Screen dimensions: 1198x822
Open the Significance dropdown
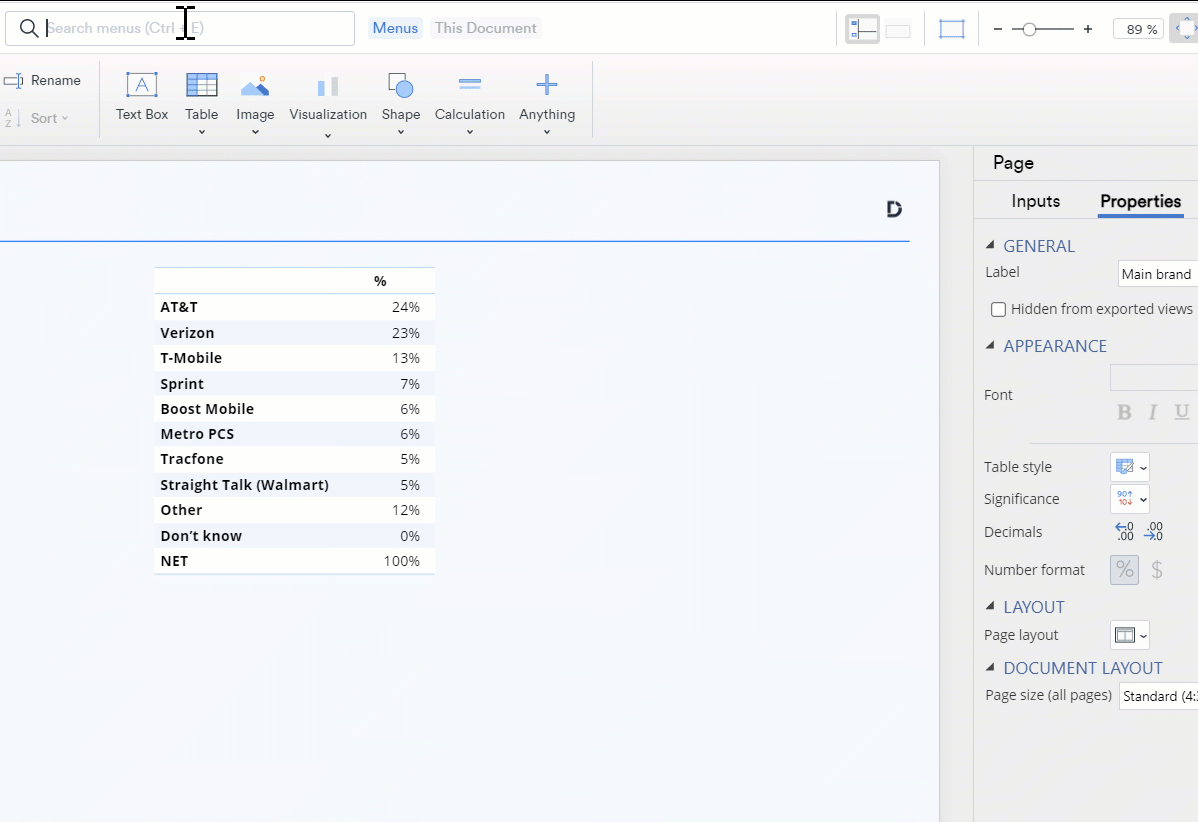(1130, 499)
